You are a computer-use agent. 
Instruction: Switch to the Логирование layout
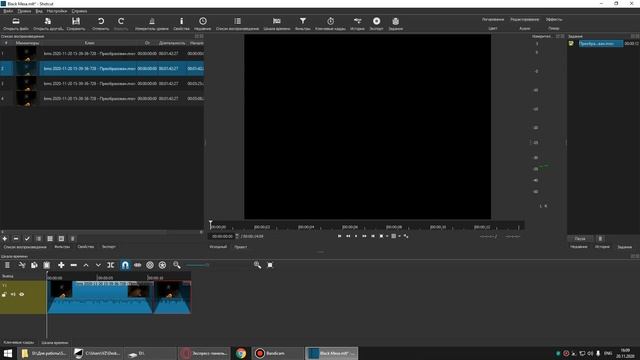click(x=493, y=20)
